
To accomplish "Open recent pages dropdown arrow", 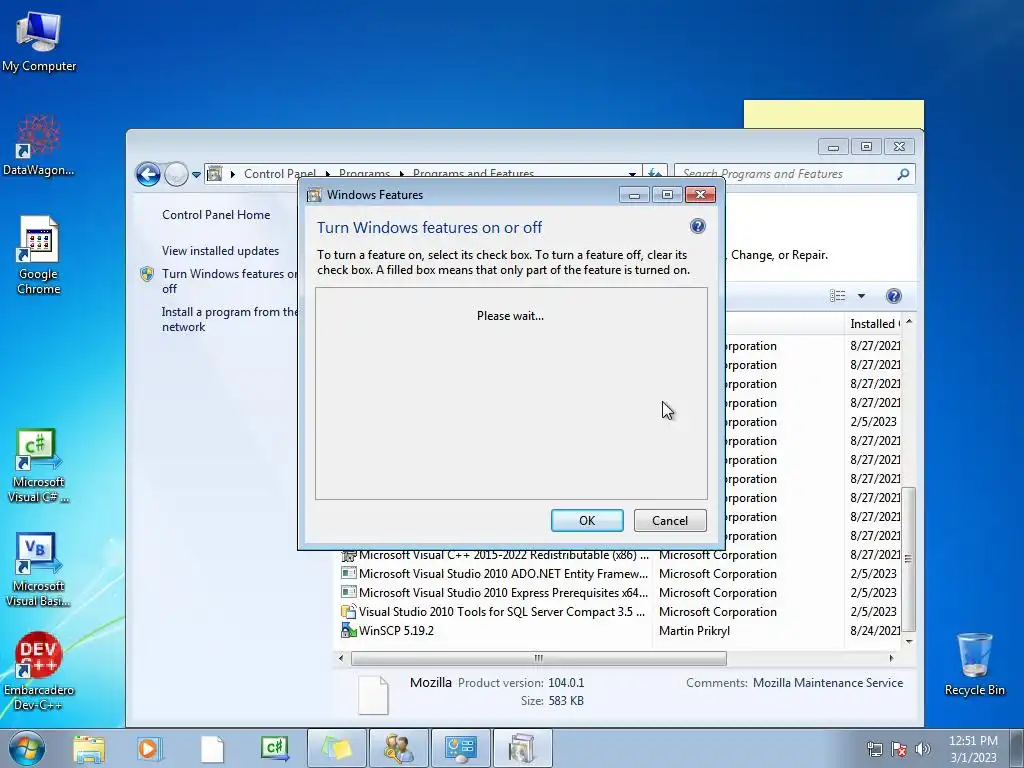I will 196,175.
